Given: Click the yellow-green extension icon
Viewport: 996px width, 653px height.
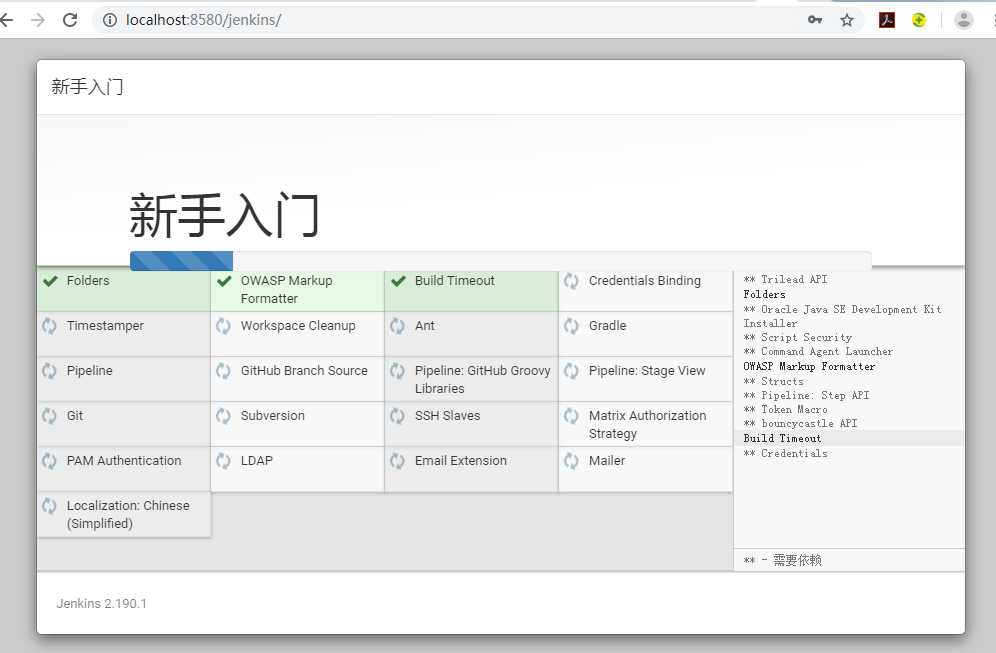Looking at the screenshot, I should tap(919, 20).
